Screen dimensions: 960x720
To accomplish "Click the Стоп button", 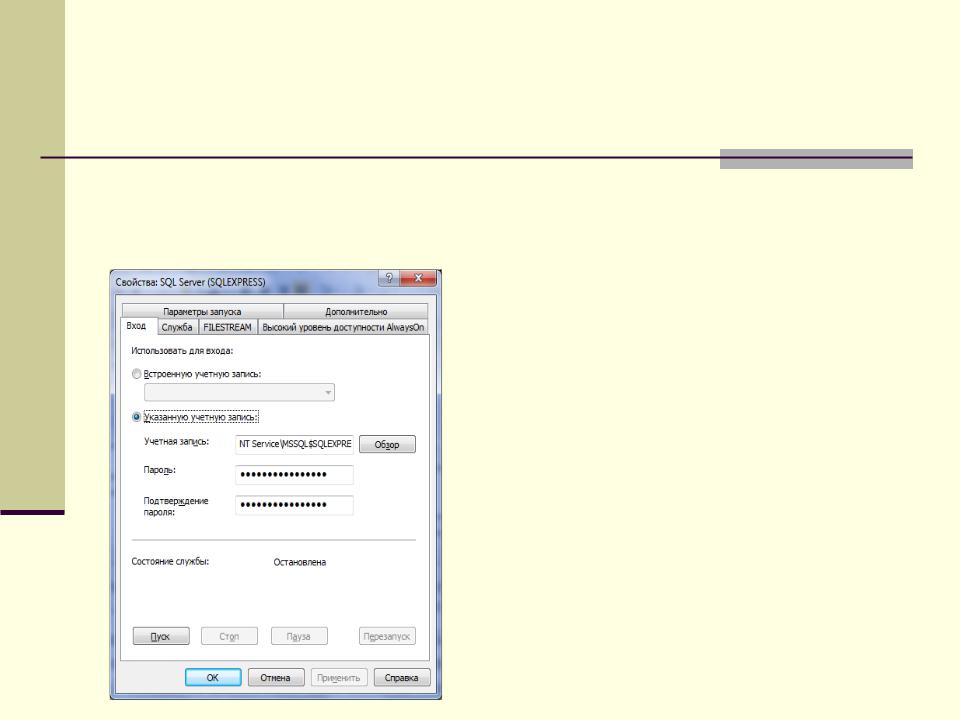I will tap(229, 636).
